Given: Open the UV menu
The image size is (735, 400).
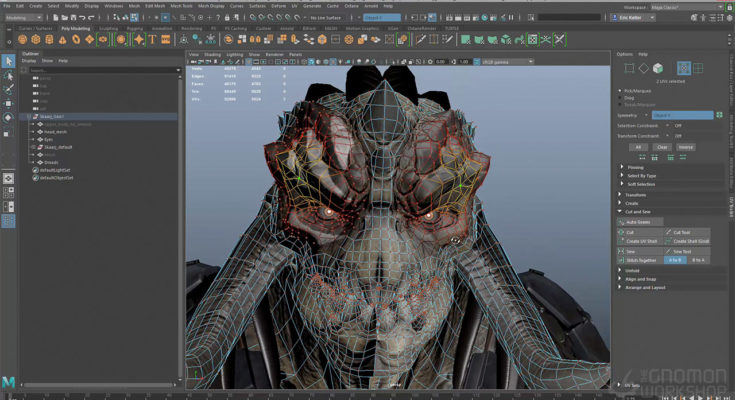Looking at the screenshot, I should pyautogui.click(x=294, y=6).
